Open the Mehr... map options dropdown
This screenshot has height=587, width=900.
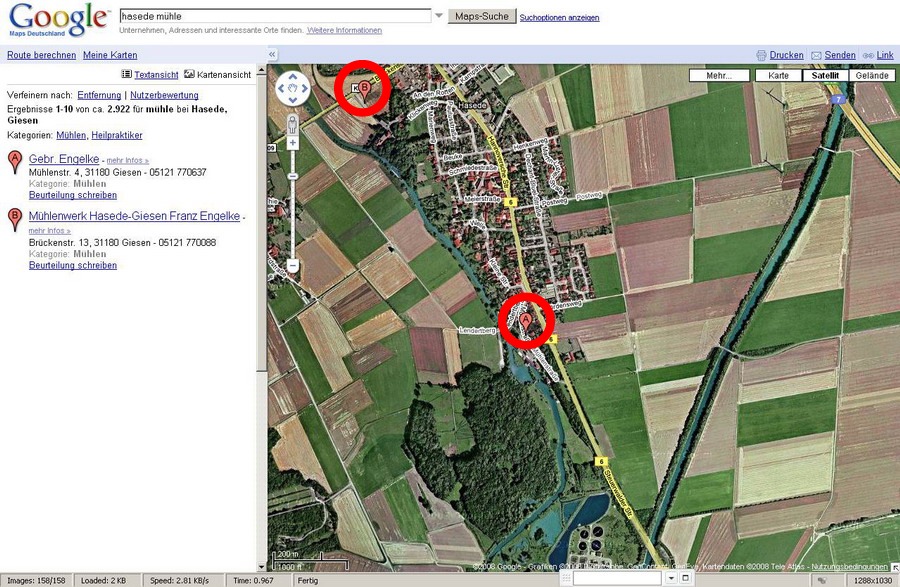719,75
